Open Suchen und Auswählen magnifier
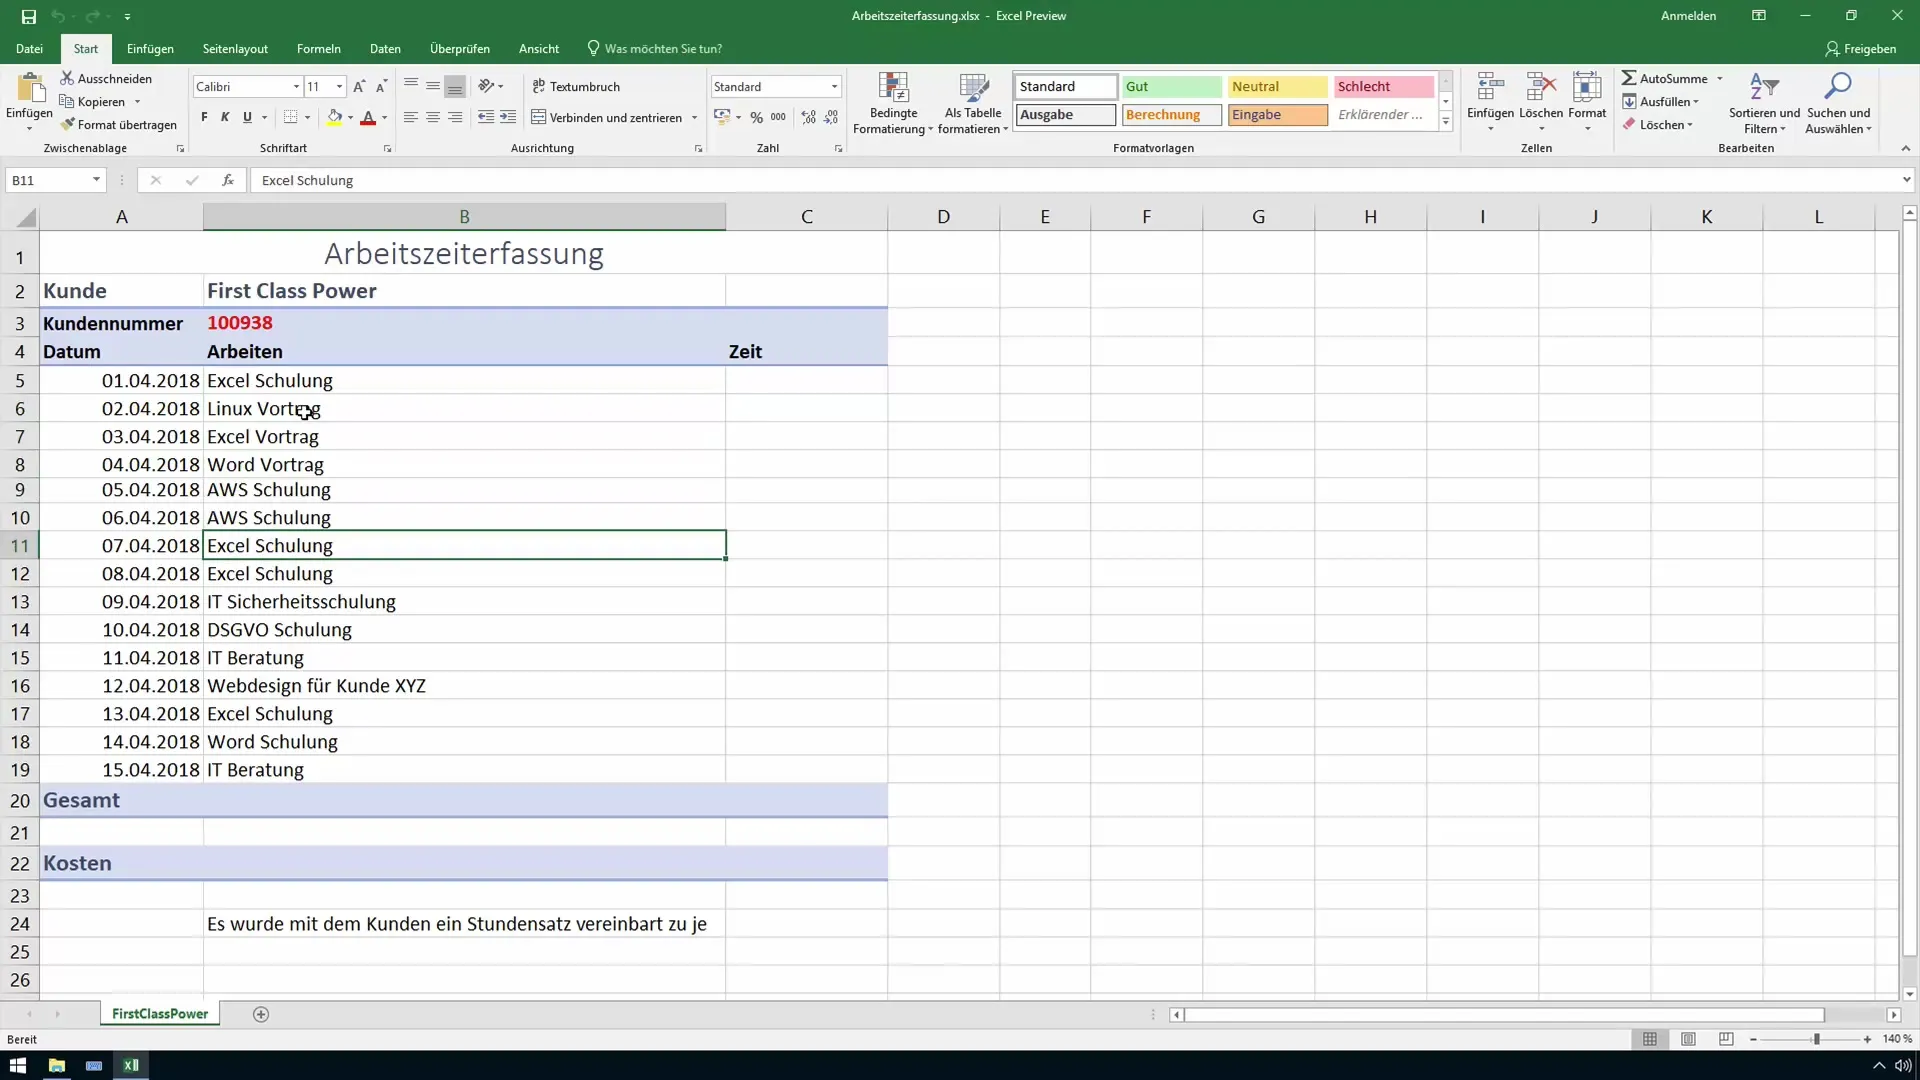Viewport: 1920px width, 1080px height. pos(1838,103)
